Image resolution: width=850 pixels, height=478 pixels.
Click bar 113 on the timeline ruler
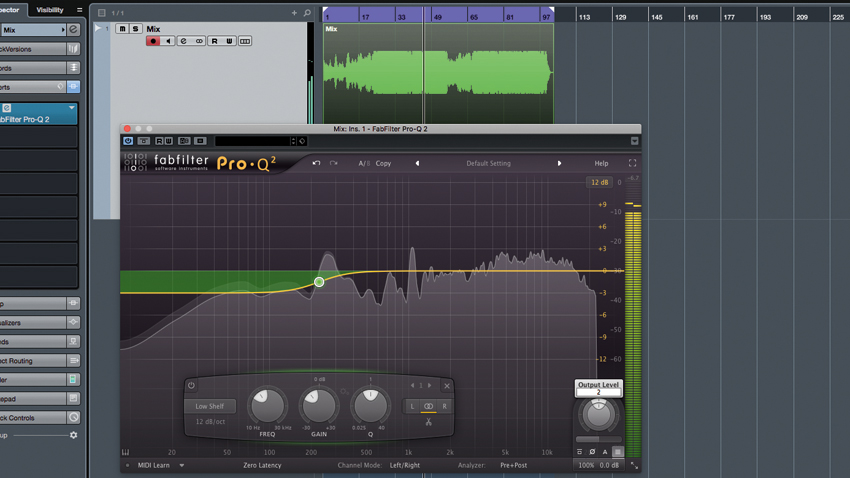584,17
